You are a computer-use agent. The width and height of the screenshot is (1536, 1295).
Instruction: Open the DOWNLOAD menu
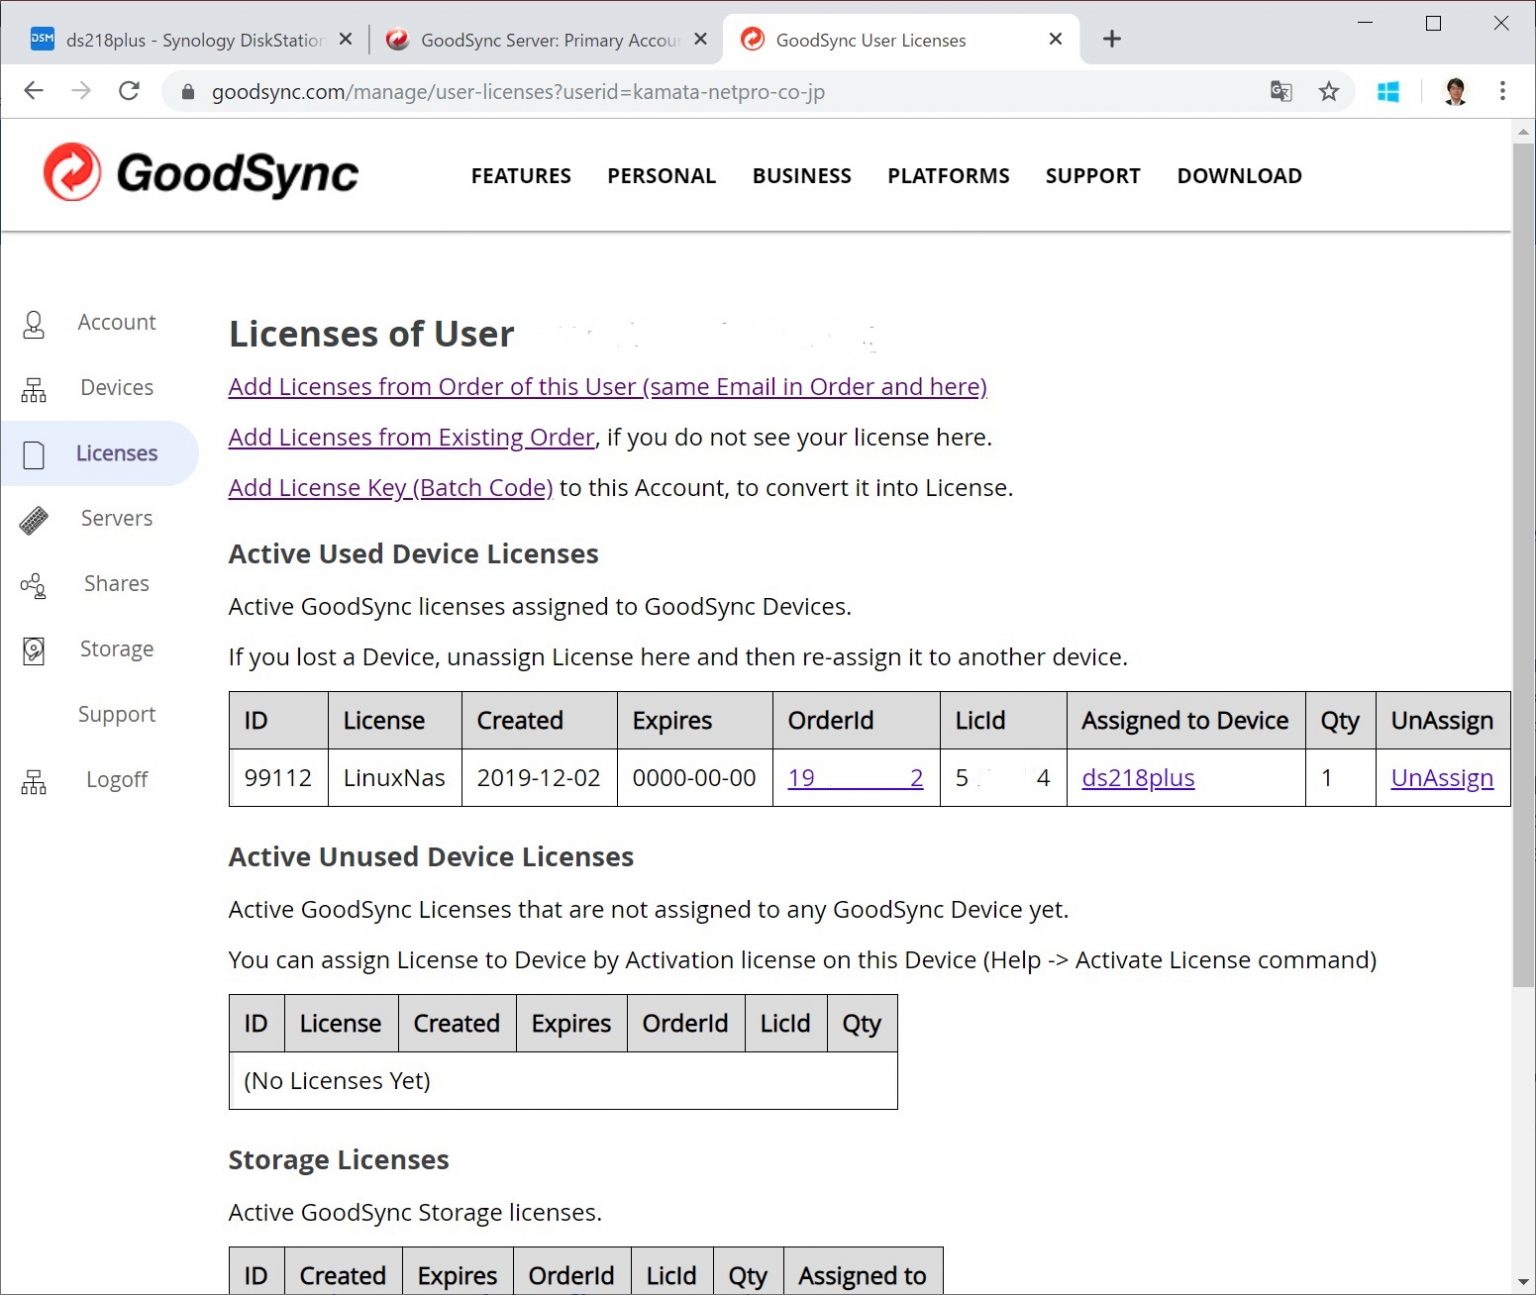pyautogui.click(x=1239, y=176)
